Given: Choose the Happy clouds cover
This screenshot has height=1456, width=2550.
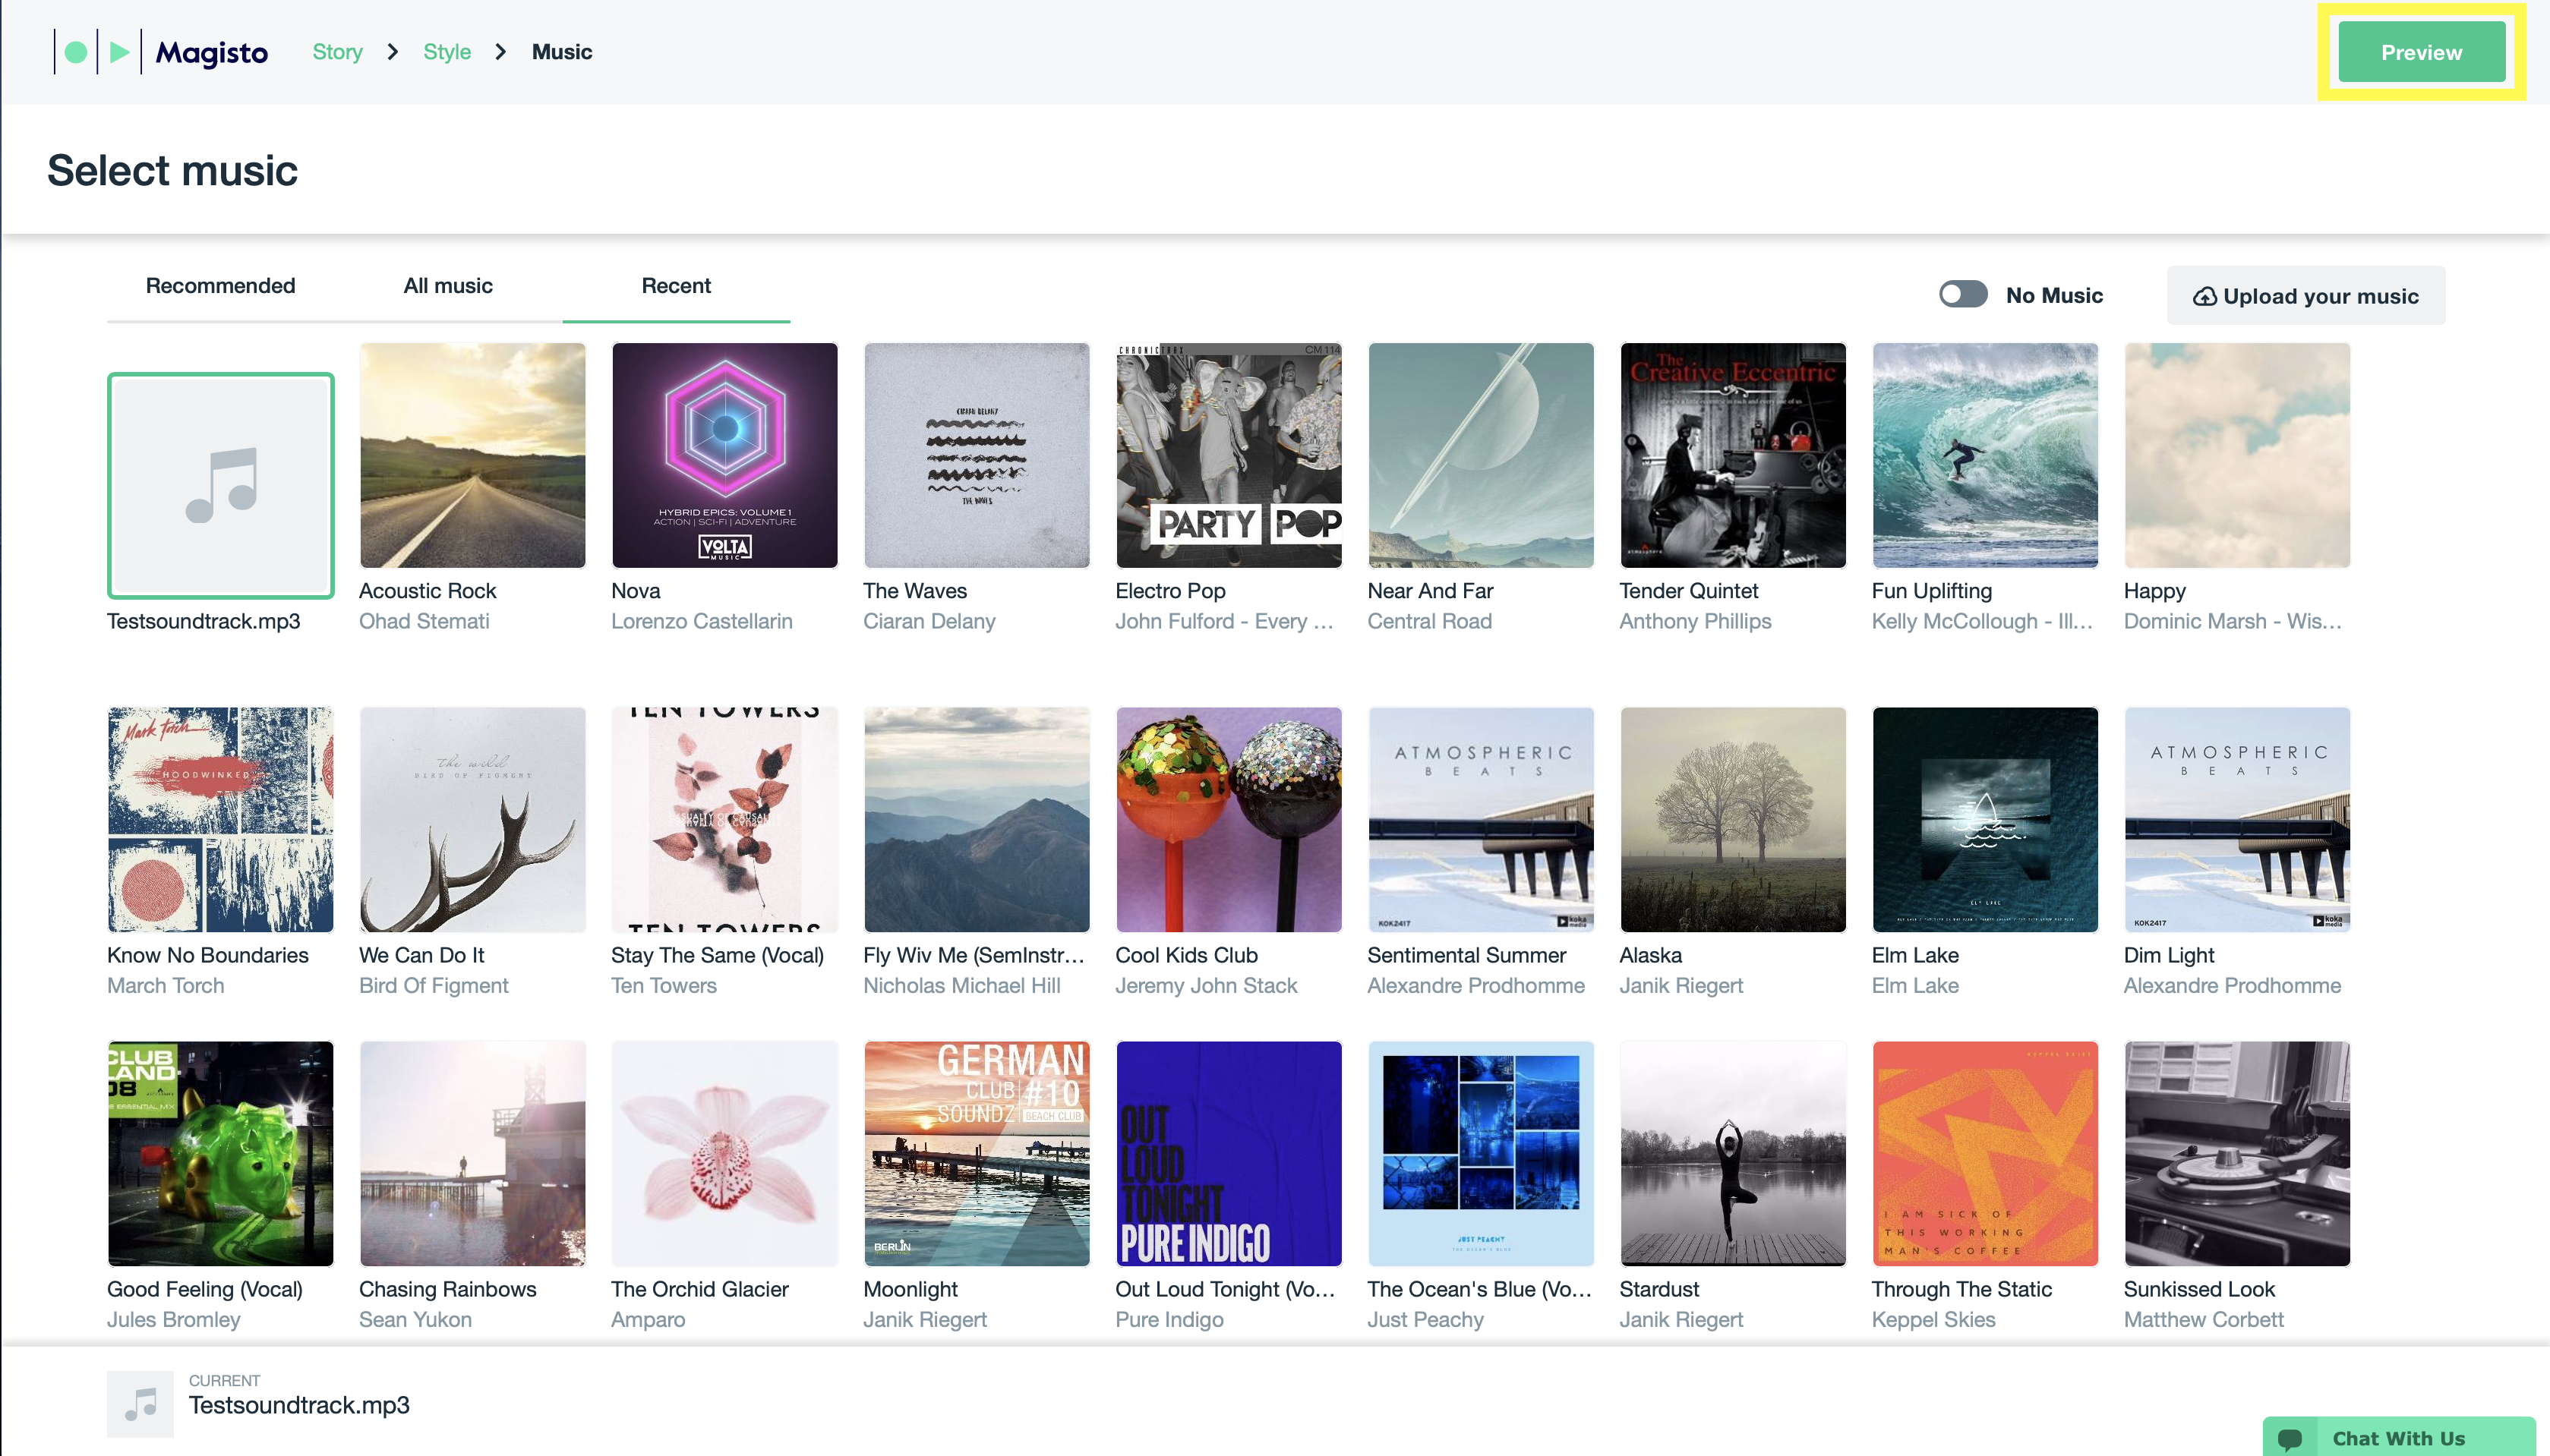Looking at the screenshot, I should tap(2236, 455).
